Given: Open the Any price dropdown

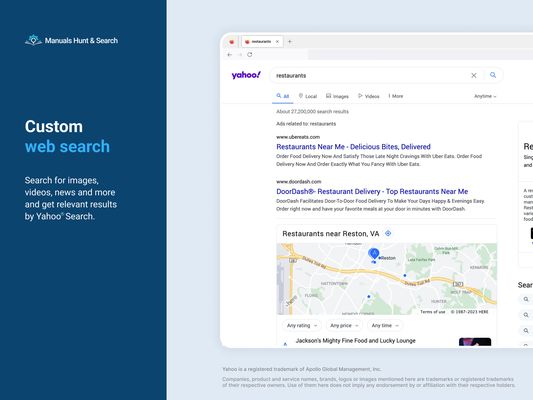Looking at the screenshot, I should tap(344, 326).
